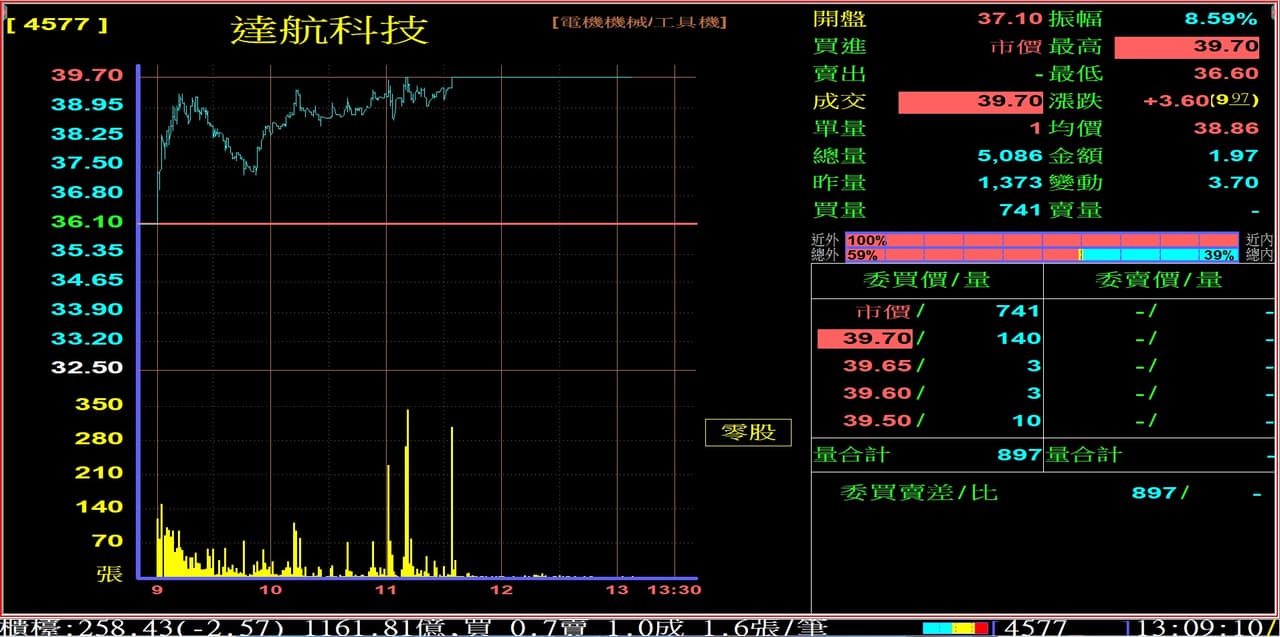Click the 12 o'clock time axis marker
Image resolution: width=1280 pixels, height=637 pixels.
tap(501, 590)
